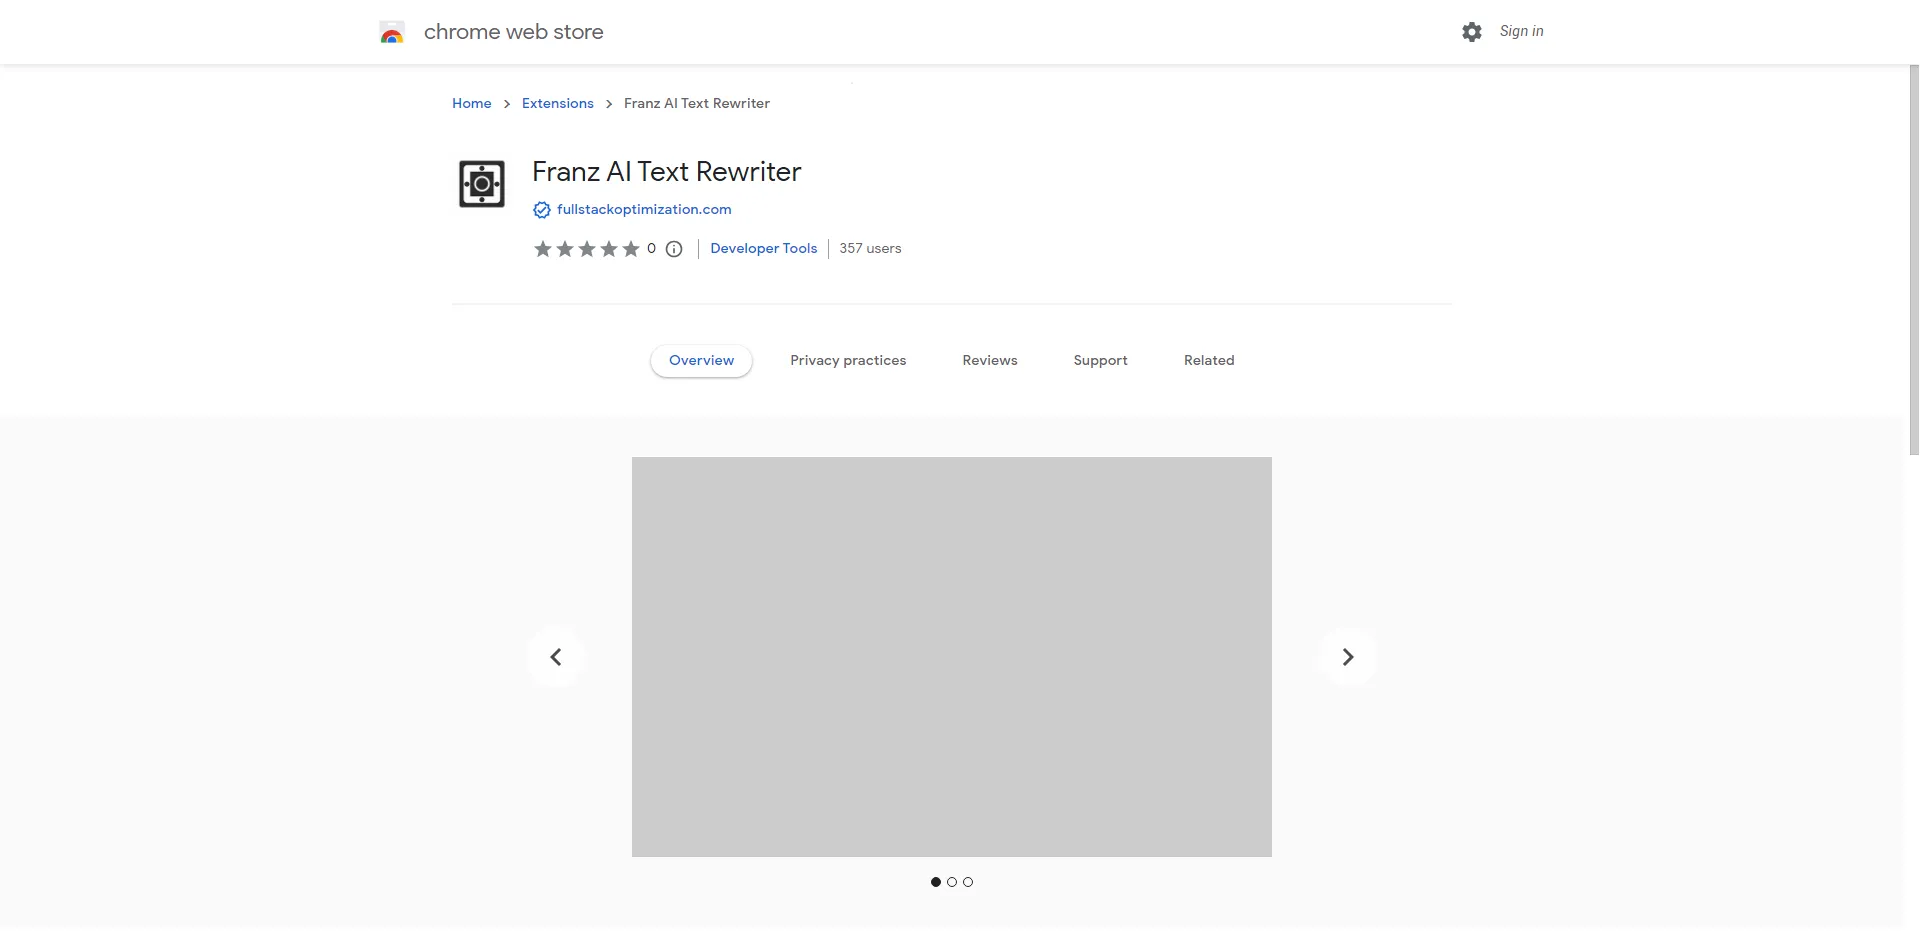The height and width of the screenshot is (947, 1920).
Task: Click the gray screenshot preview image
Action: (951, 657)
